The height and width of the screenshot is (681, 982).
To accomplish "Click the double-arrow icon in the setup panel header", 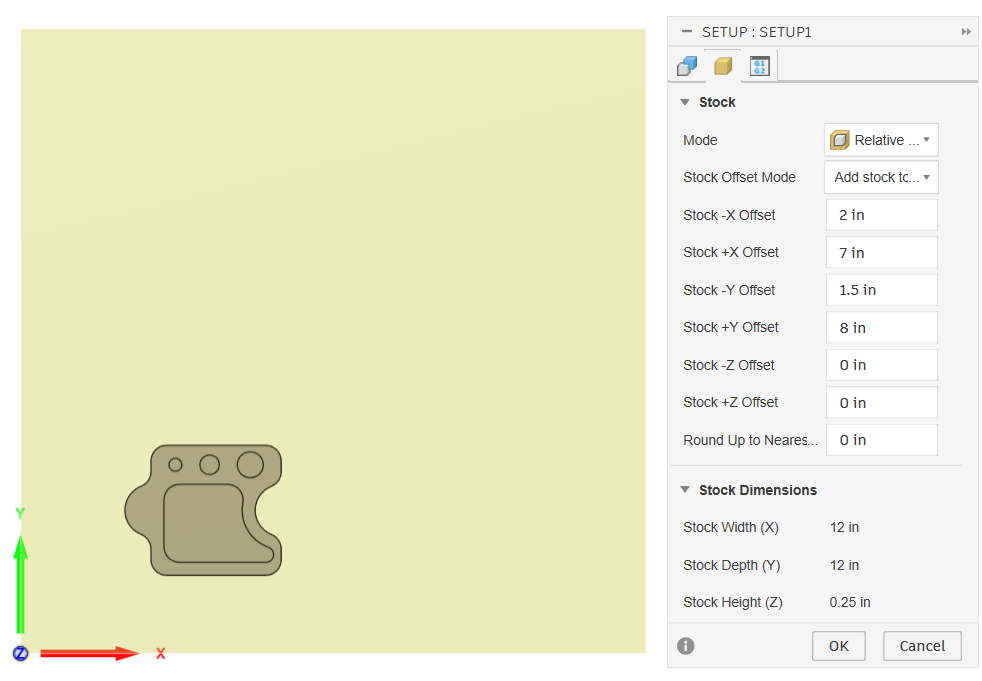I will (966, 32).
